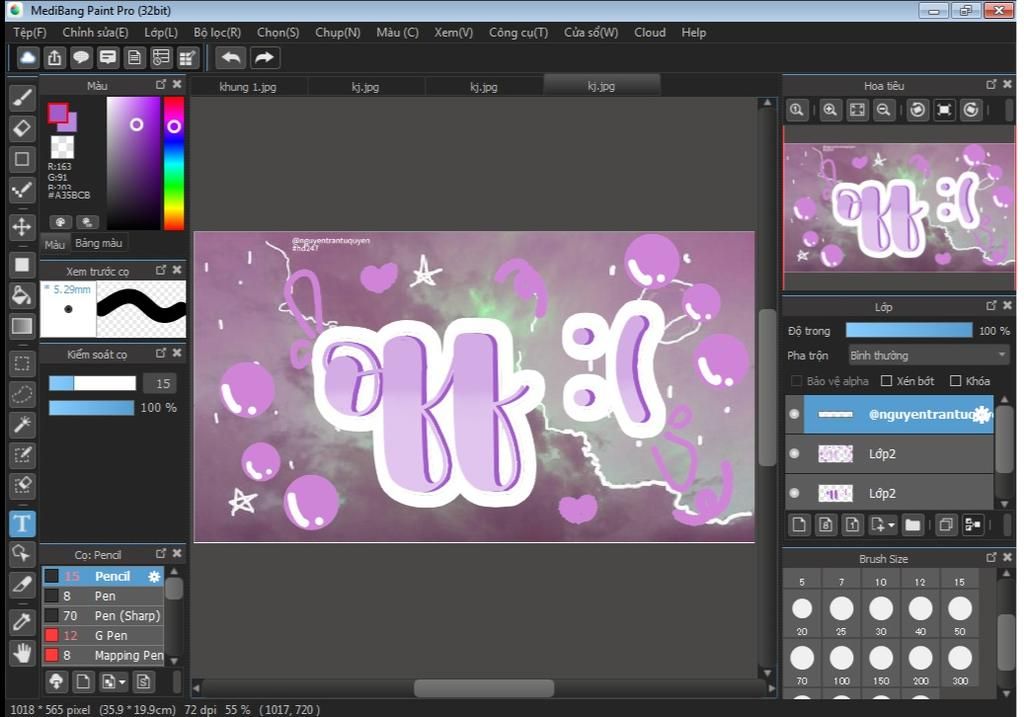
Task: Open the Bộ lọc(R) menu
Action: click(x=217, y=33)
